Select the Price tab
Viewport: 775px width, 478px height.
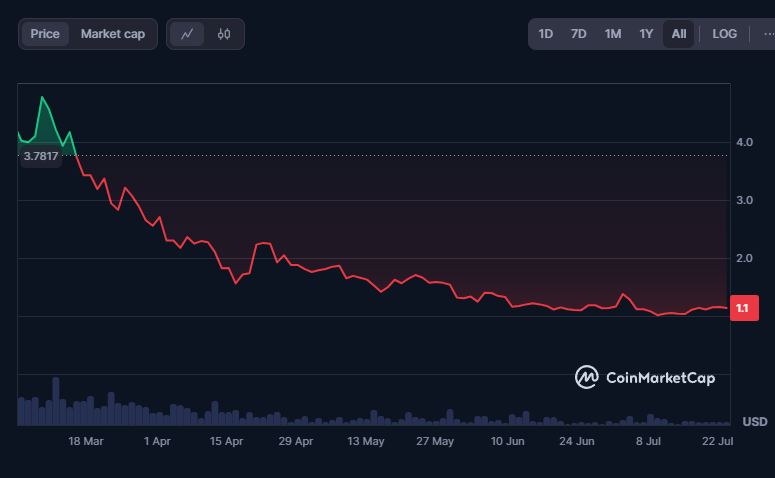point(45,34)
